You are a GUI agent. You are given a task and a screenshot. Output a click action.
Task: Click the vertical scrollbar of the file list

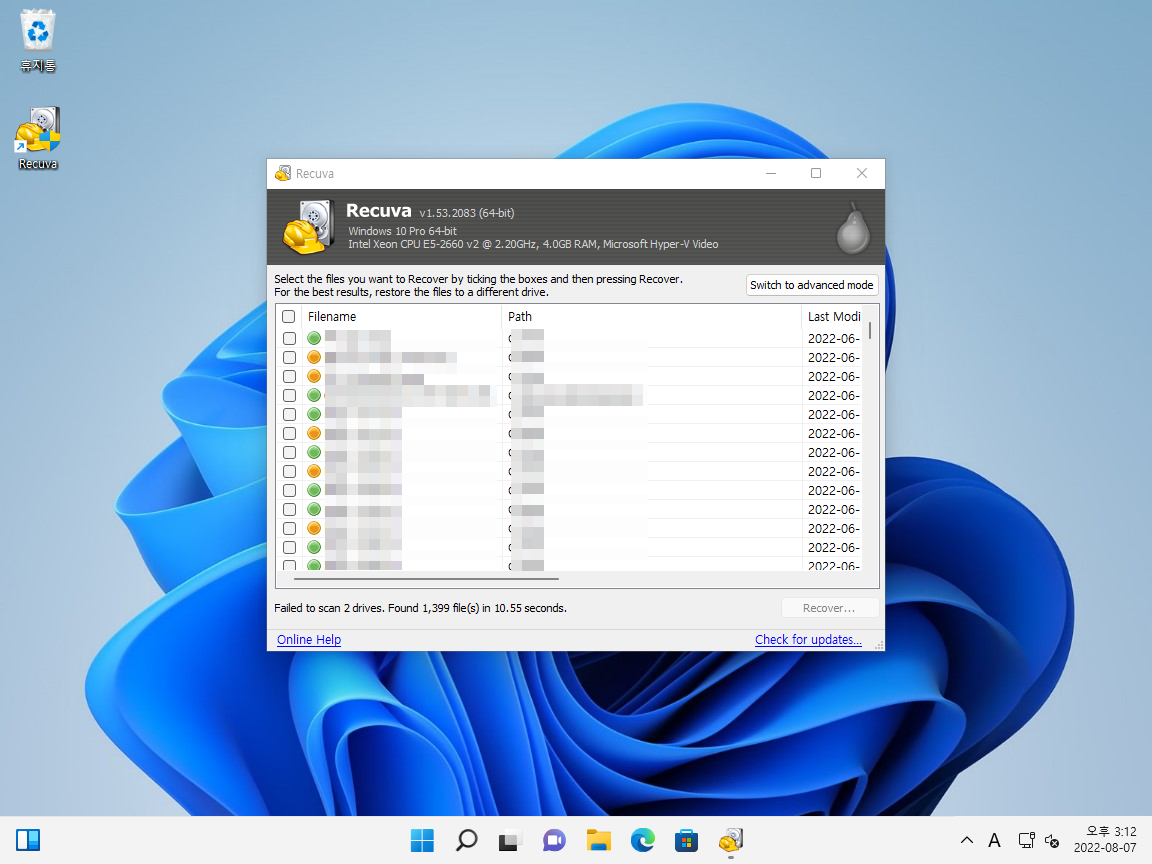click(x=871, y=331)
